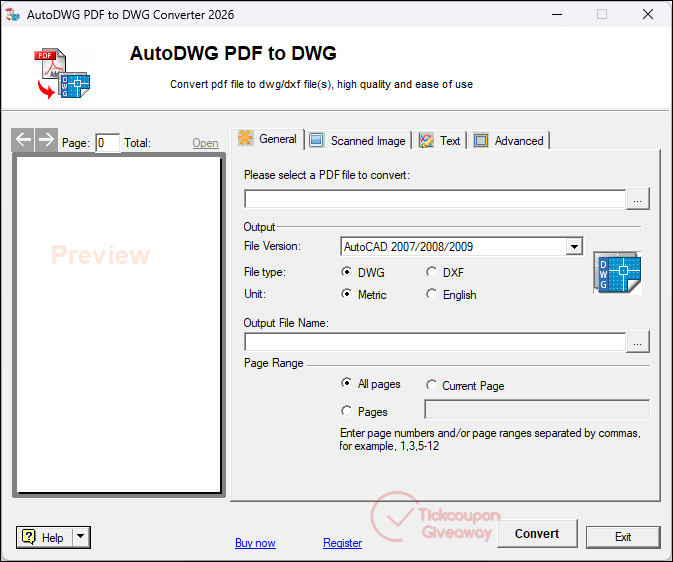The image size is (673, 562).
Task: Click the Open link above preview
Action: (x=205, y=143)
